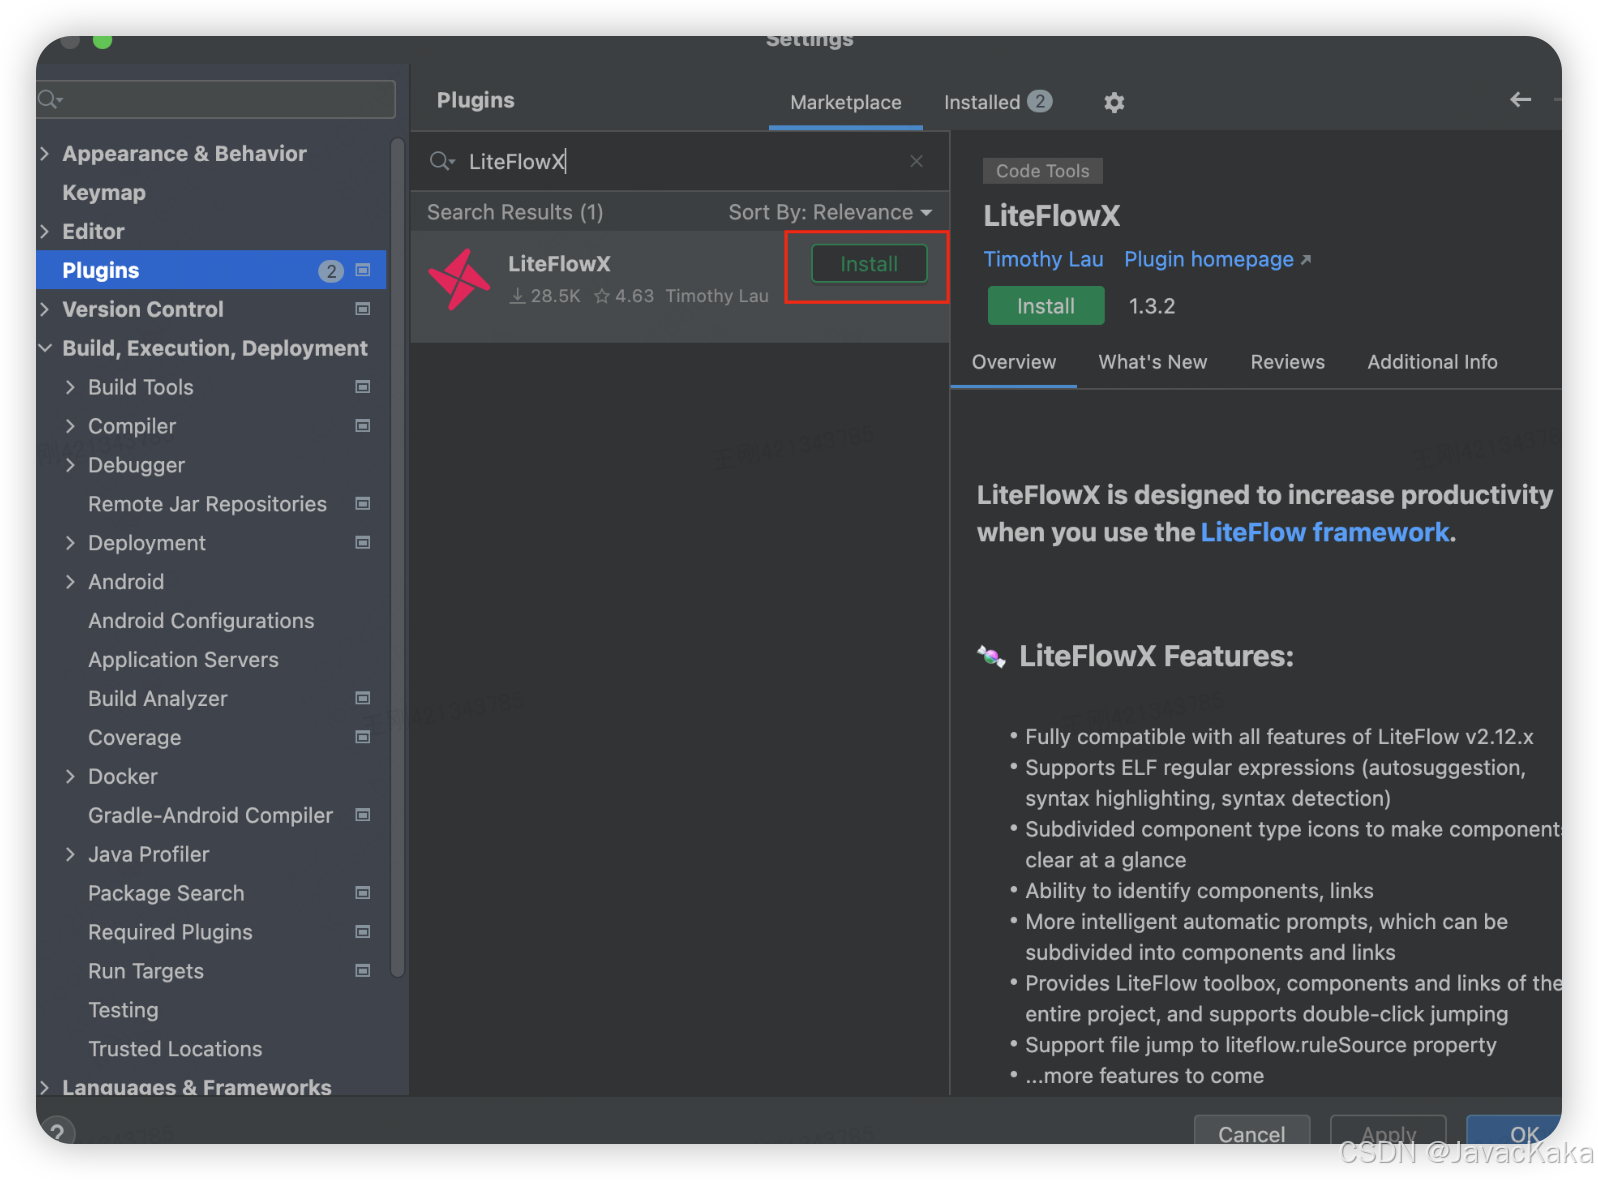Expand the Build Tools node
This screenshot has width=1598, height=1180.
[70, 387]
